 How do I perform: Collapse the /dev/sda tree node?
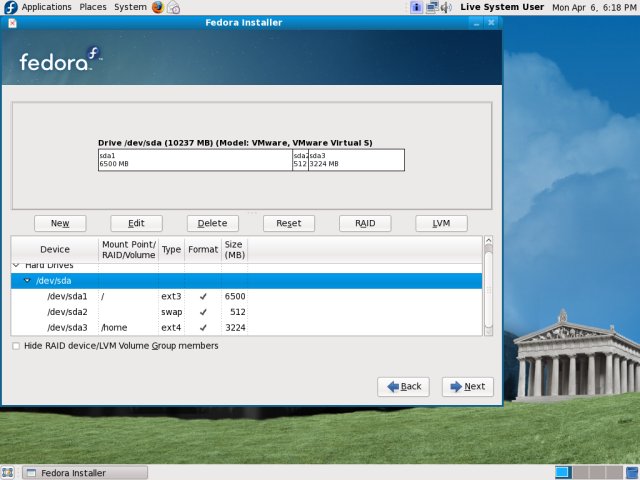27,281
